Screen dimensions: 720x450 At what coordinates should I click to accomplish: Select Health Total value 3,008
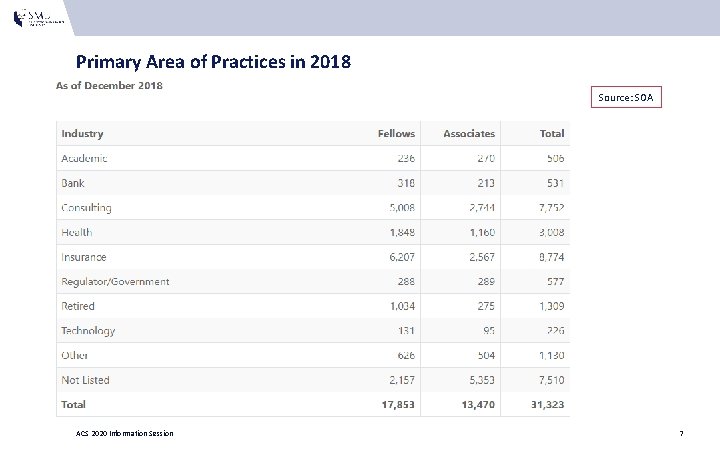(551, 232)
